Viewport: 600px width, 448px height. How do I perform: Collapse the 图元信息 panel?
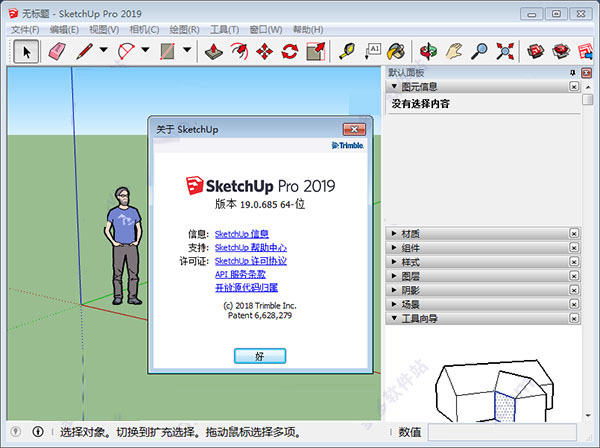(x=394, y=86)
